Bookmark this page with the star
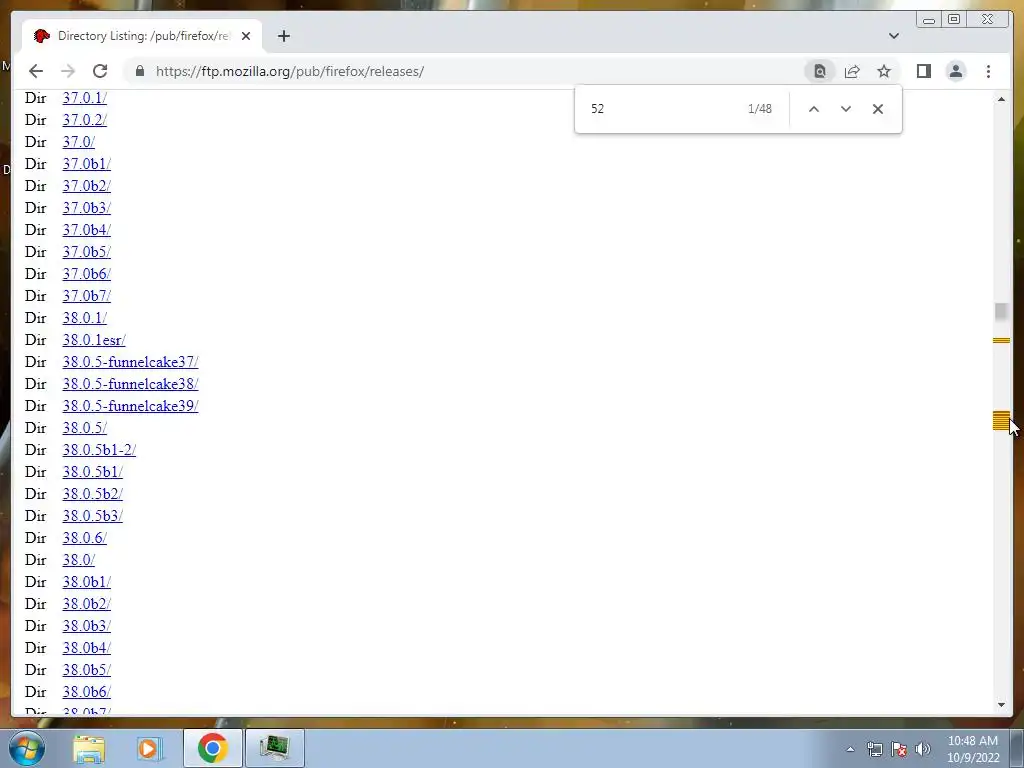Screen dimensions: 1024x768 click(884, 71)
